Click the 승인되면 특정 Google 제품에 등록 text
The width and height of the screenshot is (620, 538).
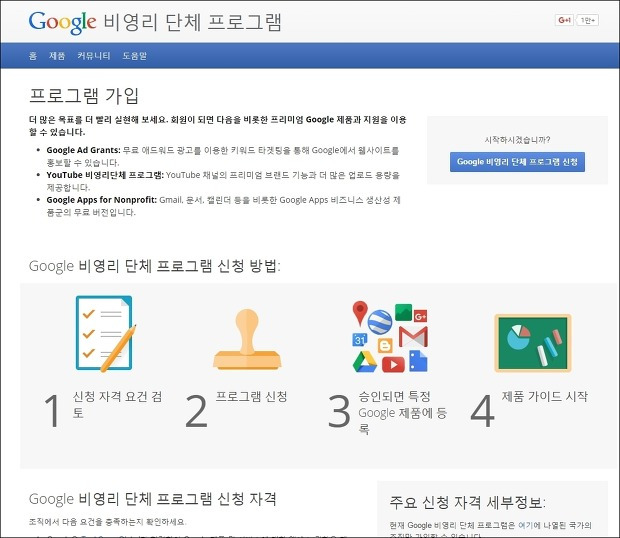403,413
